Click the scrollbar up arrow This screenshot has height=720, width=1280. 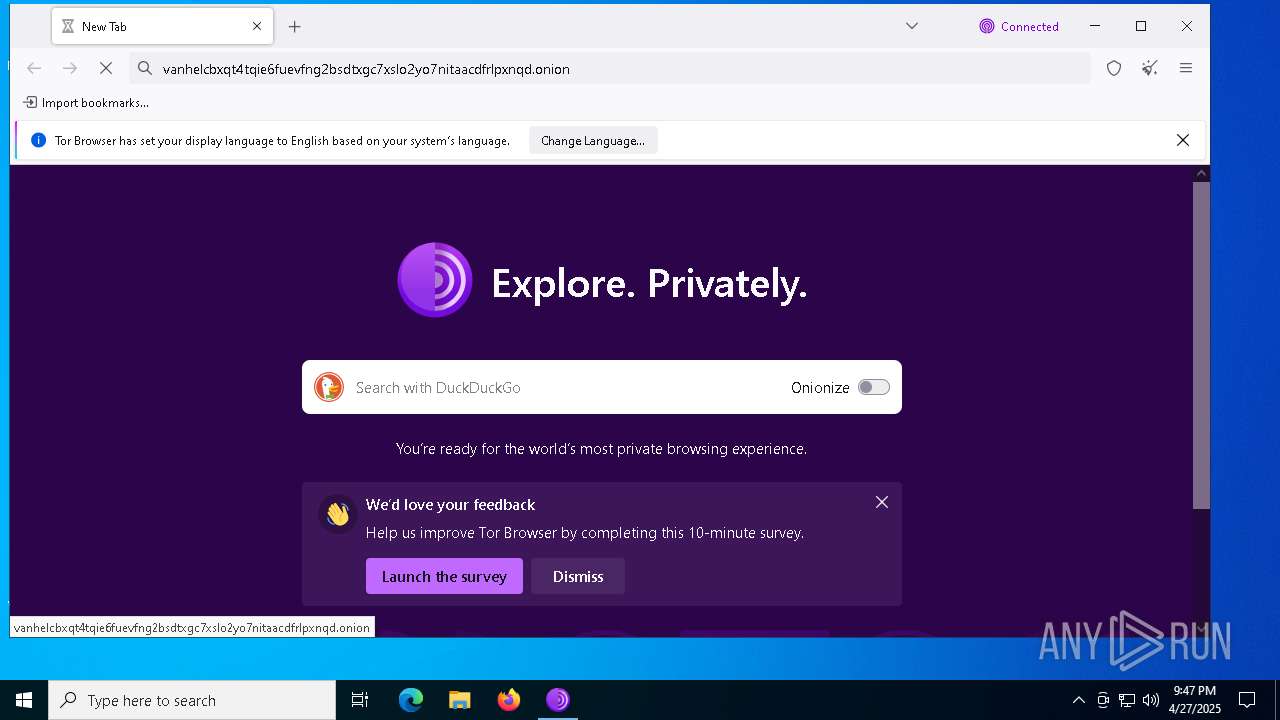1201,173
